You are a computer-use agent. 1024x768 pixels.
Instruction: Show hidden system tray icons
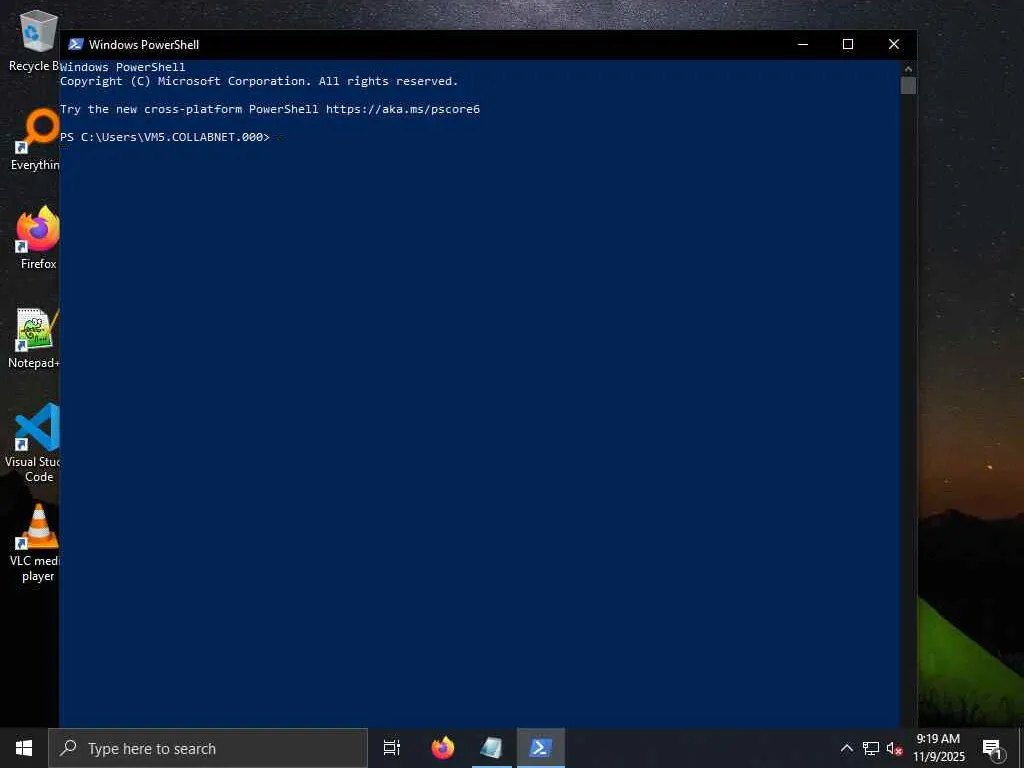point(846,748)
